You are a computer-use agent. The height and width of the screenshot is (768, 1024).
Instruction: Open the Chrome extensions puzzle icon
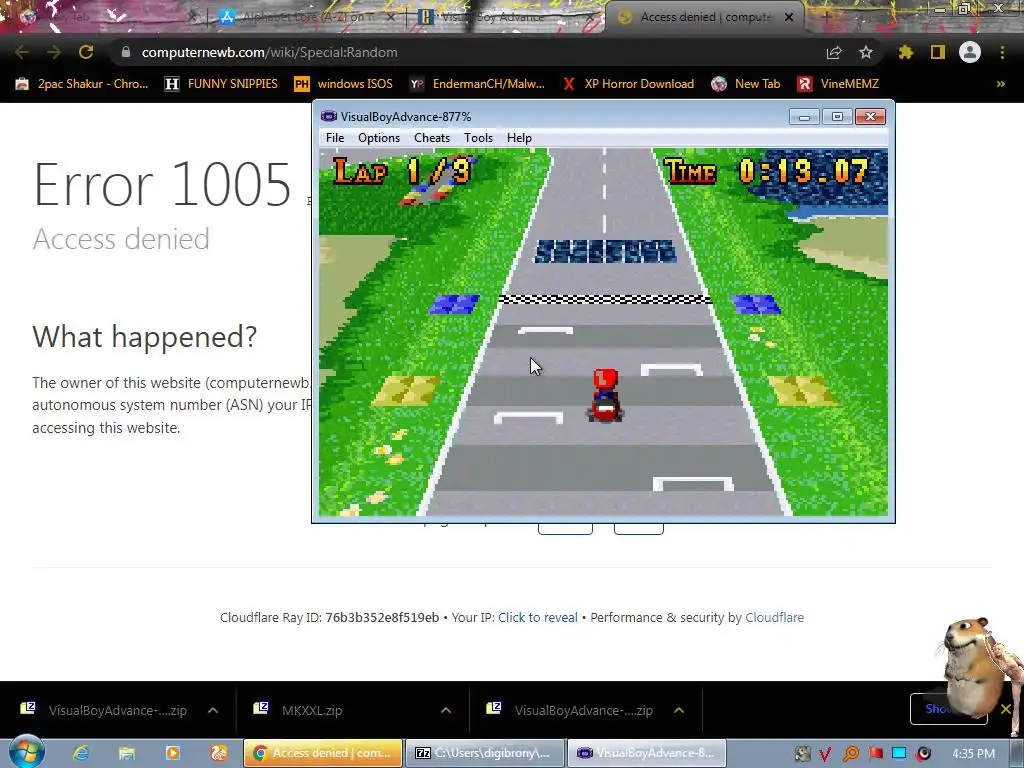coord(906,52)
